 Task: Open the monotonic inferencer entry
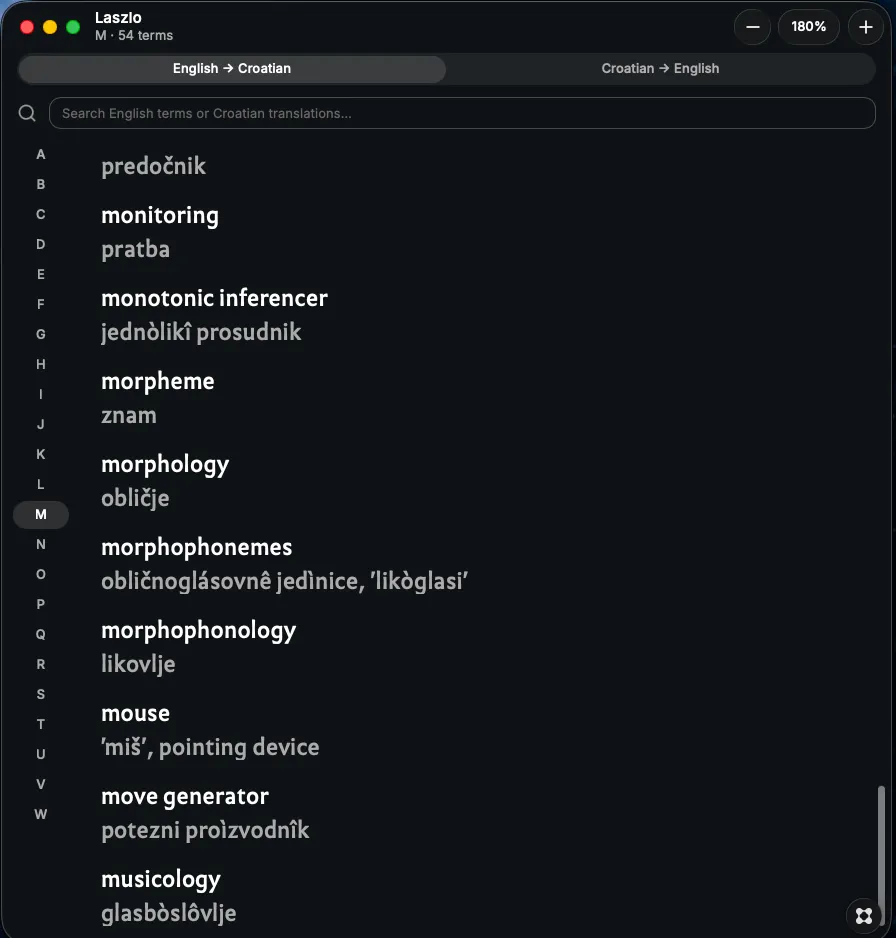pos(214,298)
